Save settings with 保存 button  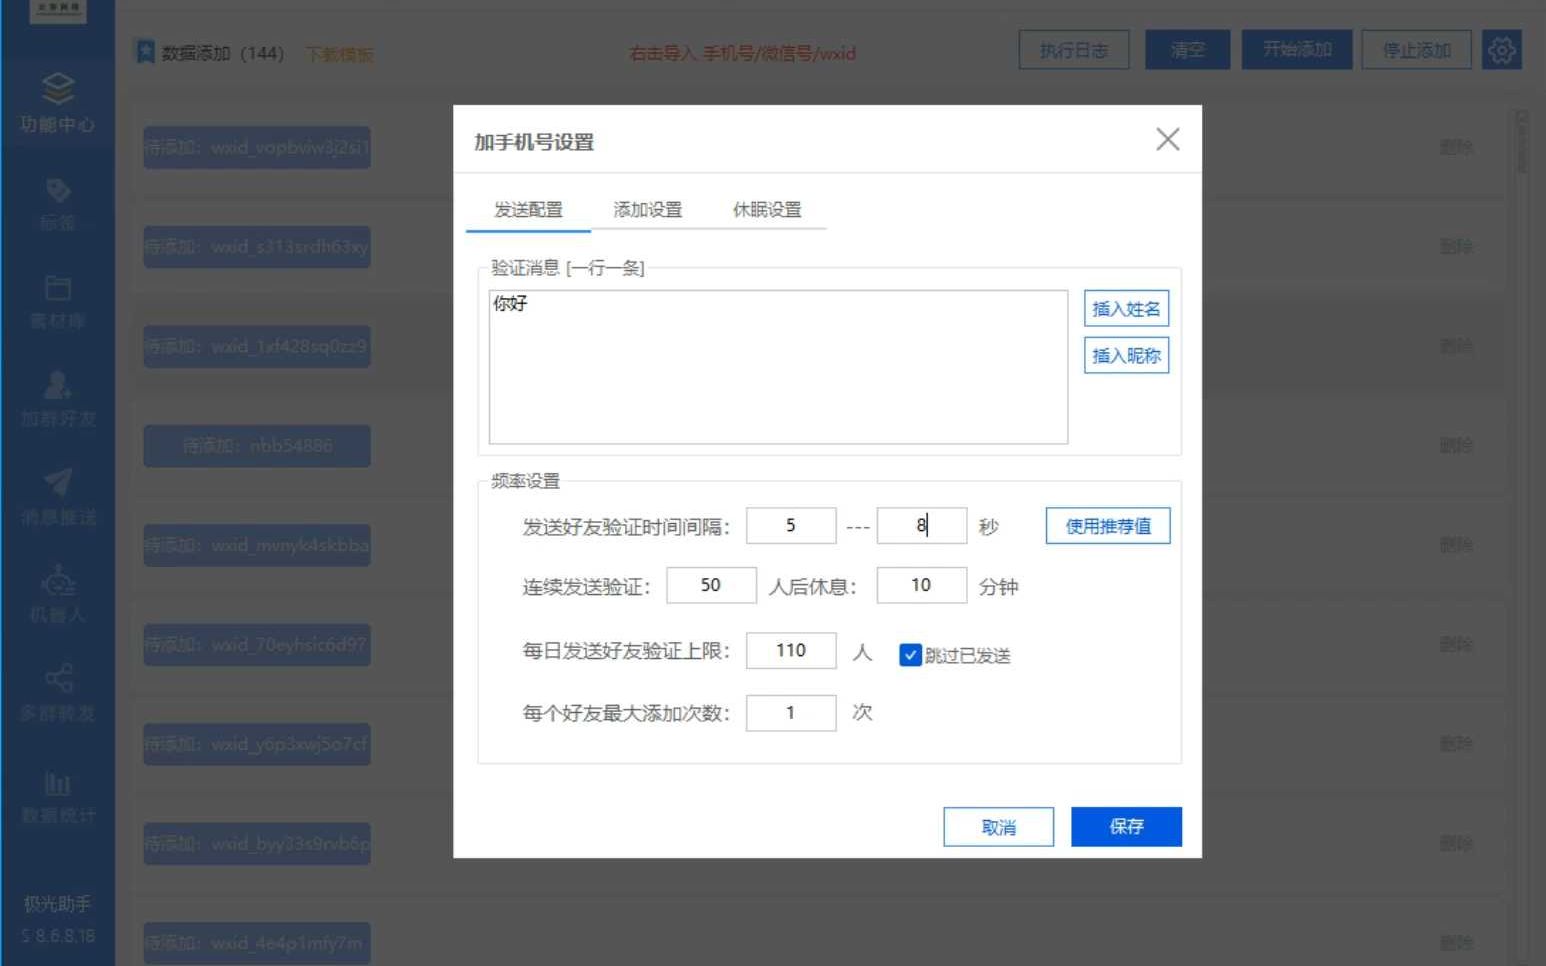click(x=1126, y=827)
